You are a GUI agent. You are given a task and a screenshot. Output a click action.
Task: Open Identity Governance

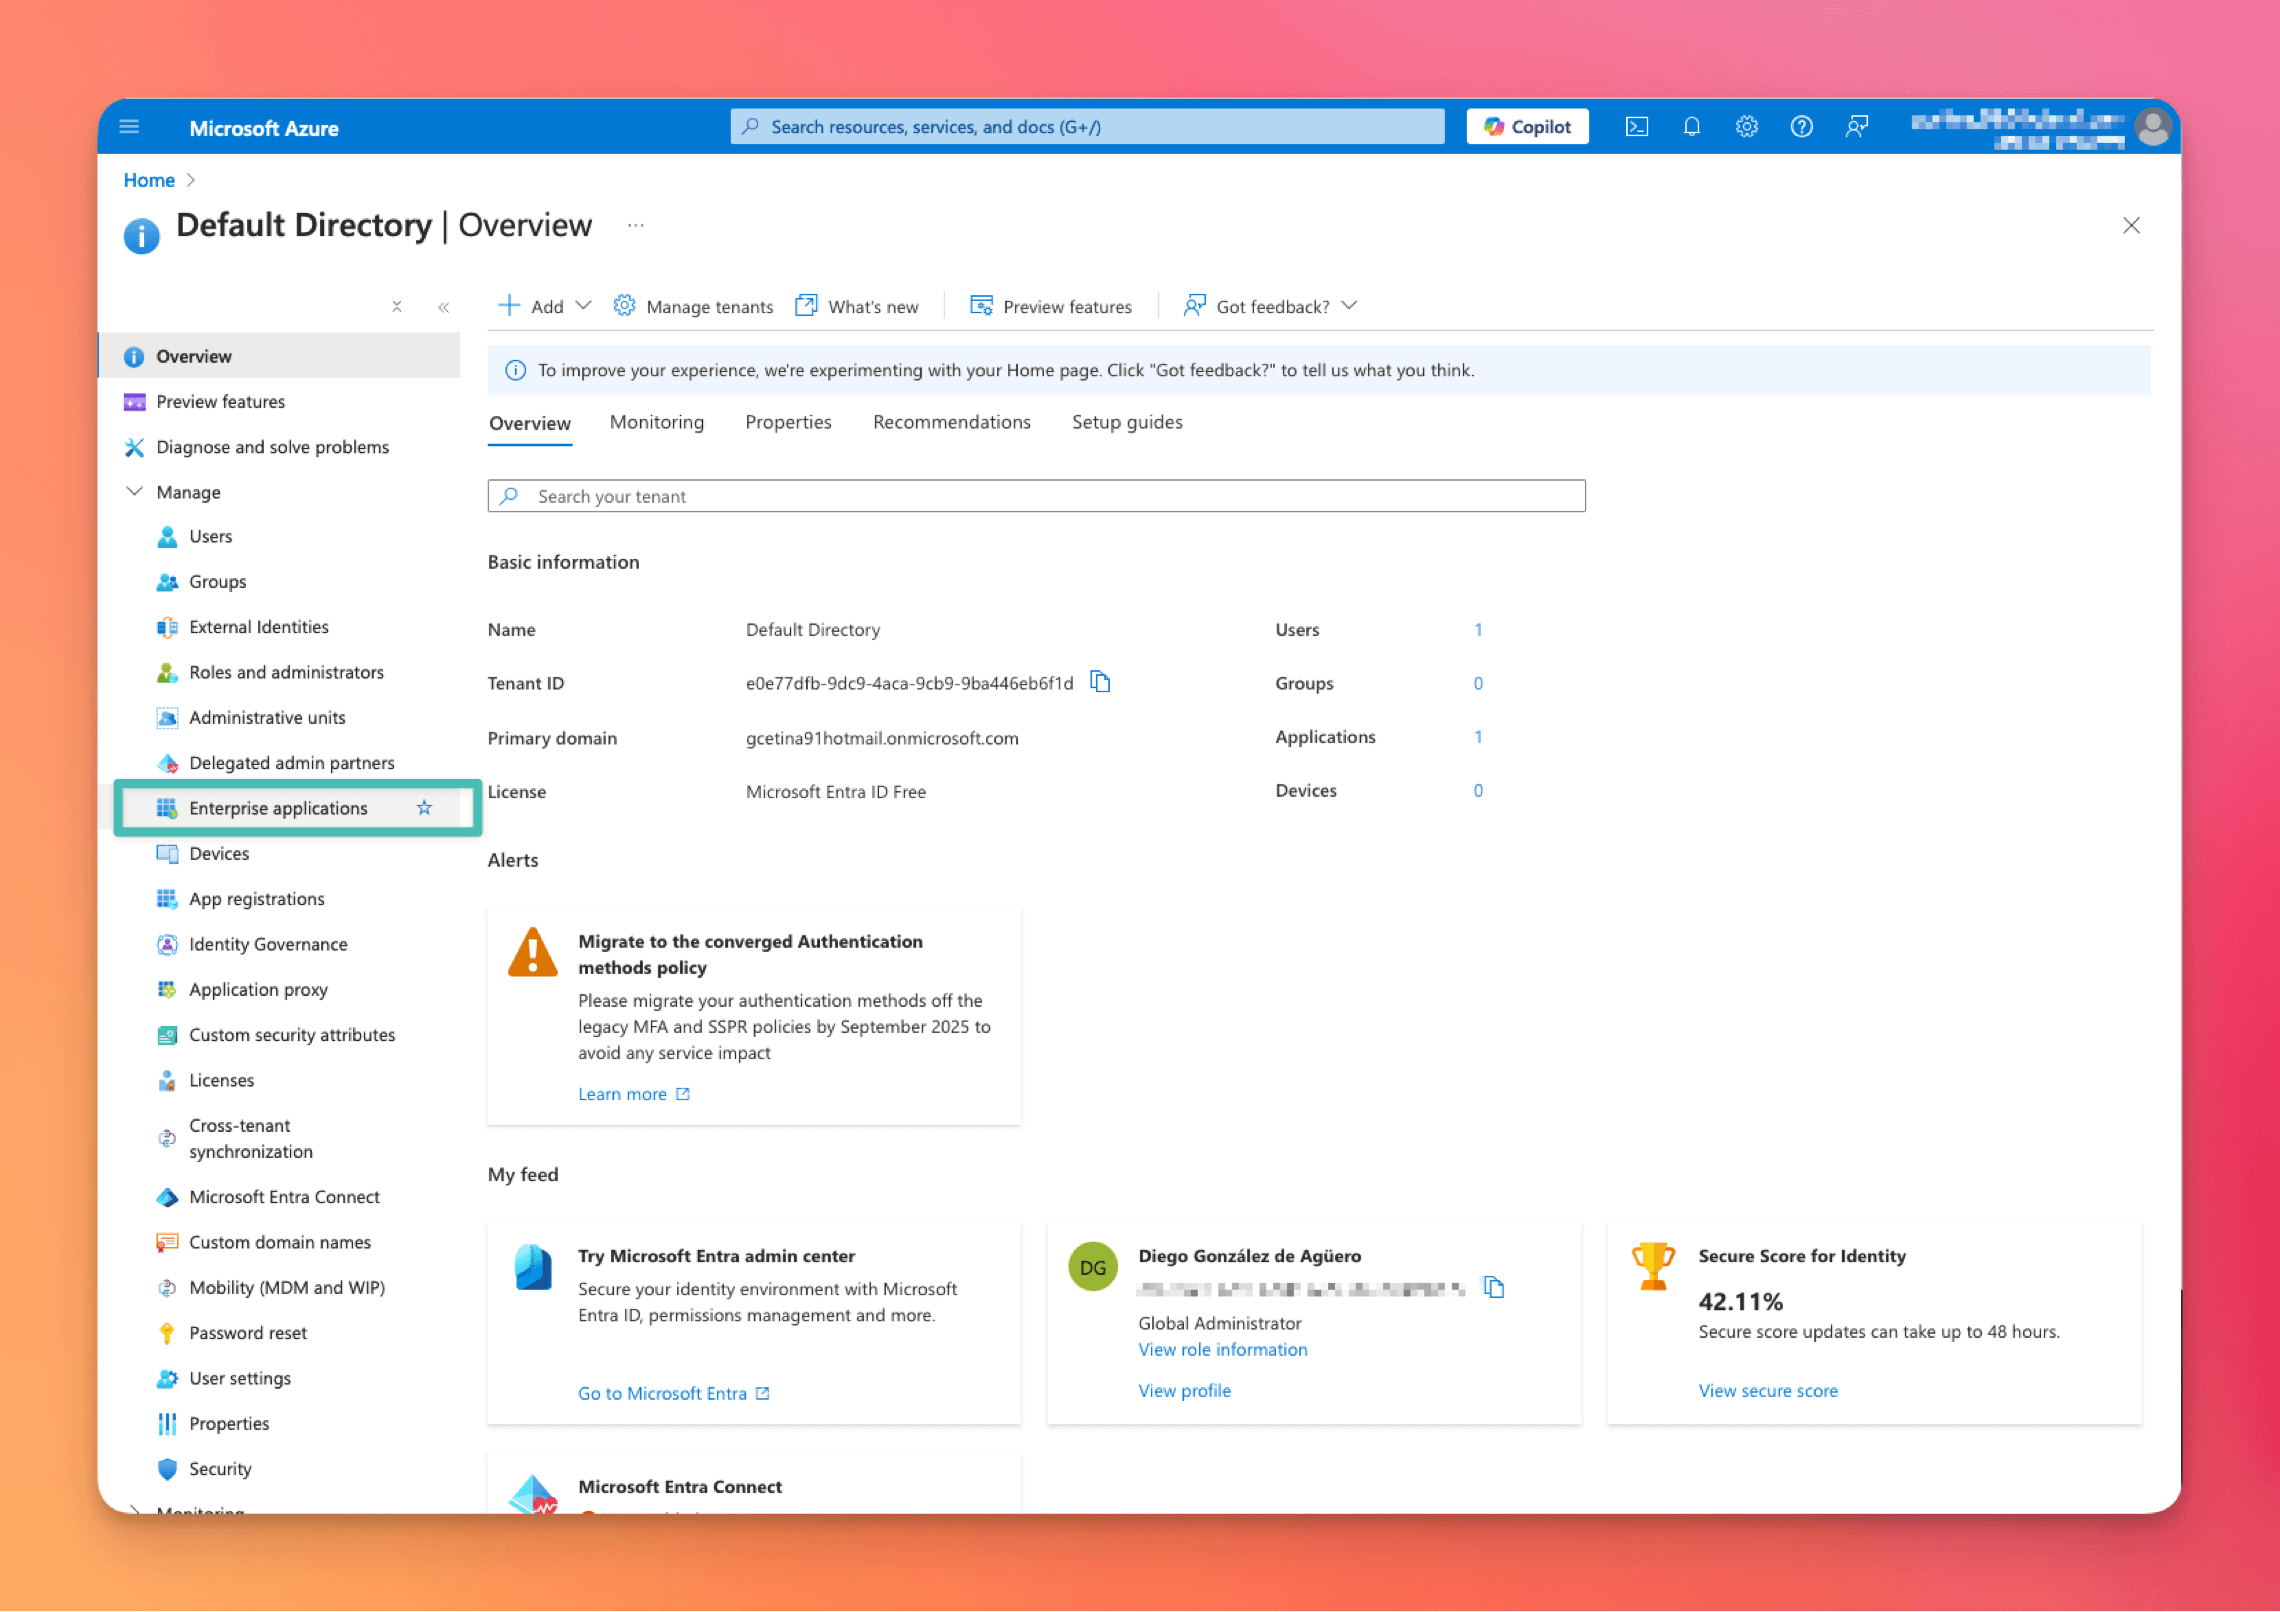point(268,944)
